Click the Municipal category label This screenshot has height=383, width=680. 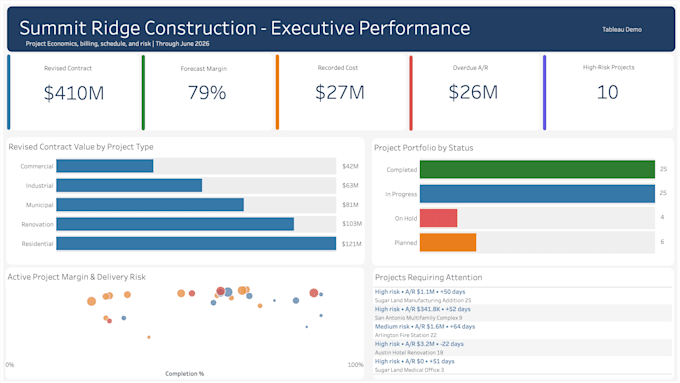pyautogui.click(x=39, y=205)
